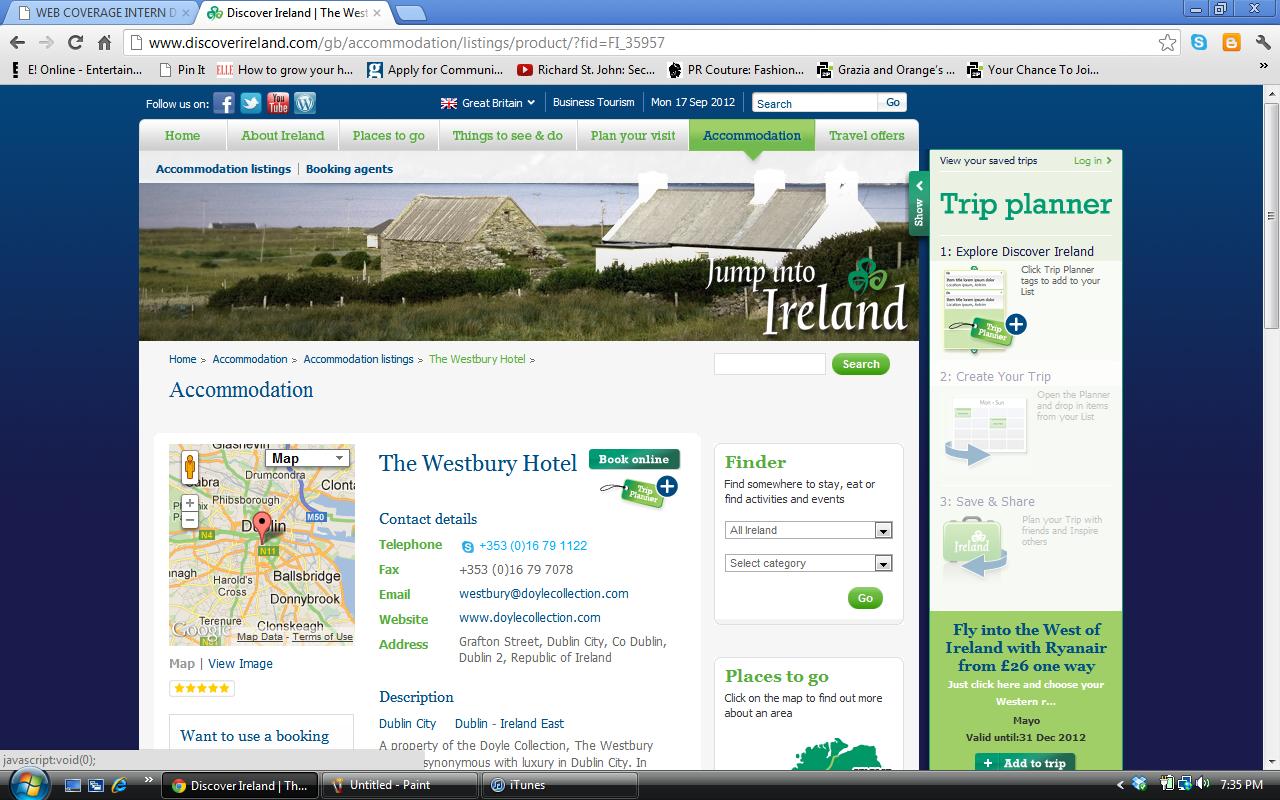Open the About Ireland tab
1280x800 pixels.
point(283,135)
